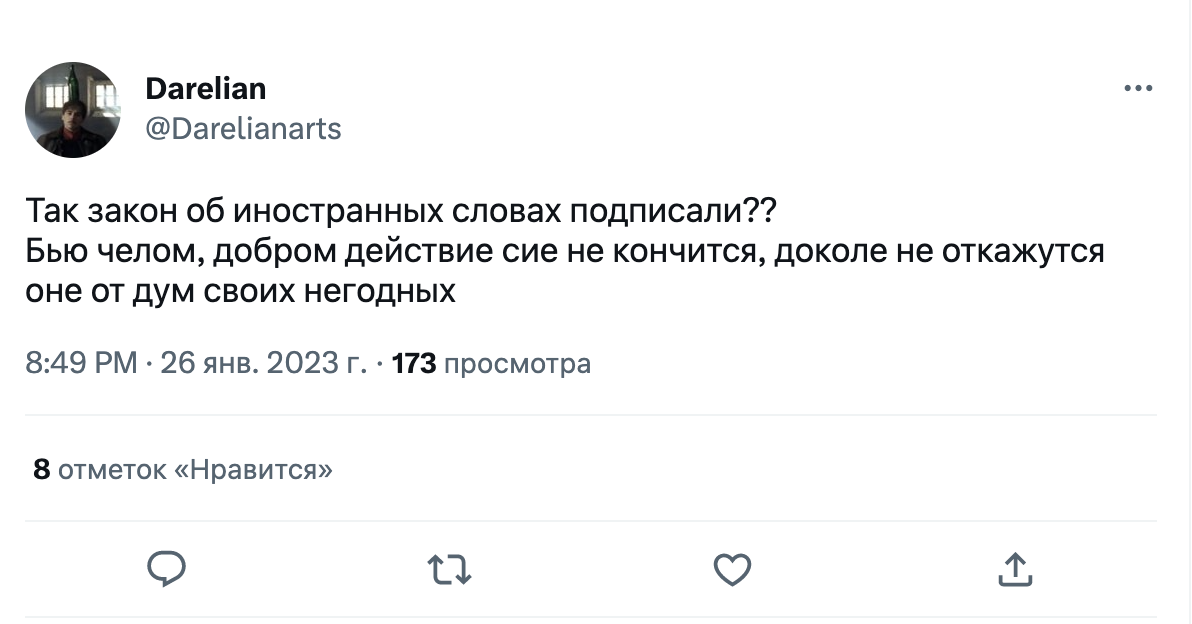Open the @Darelianarts handle link

point(243,128)
